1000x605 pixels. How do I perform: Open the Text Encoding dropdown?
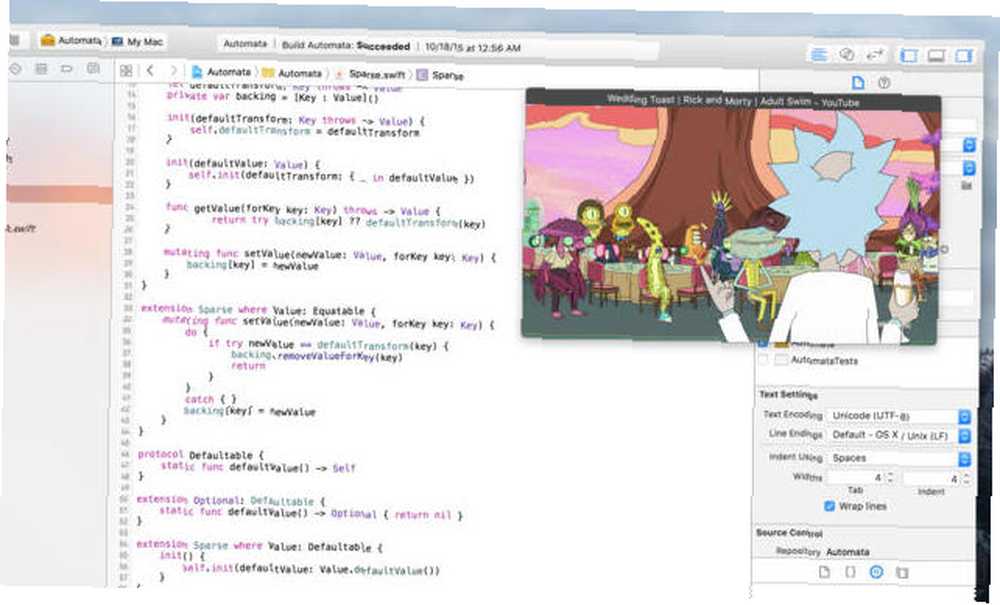(899, 416)
